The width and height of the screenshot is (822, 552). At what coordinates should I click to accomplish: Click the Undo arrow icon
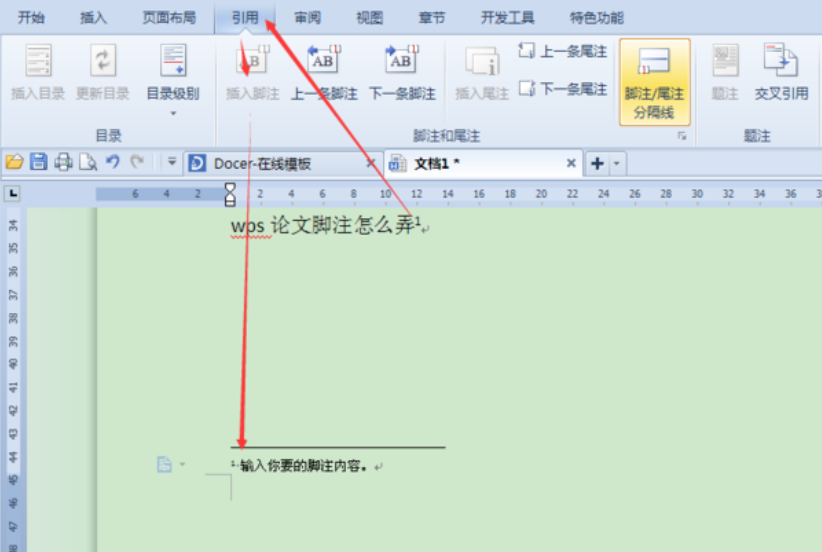coord(112,162)
